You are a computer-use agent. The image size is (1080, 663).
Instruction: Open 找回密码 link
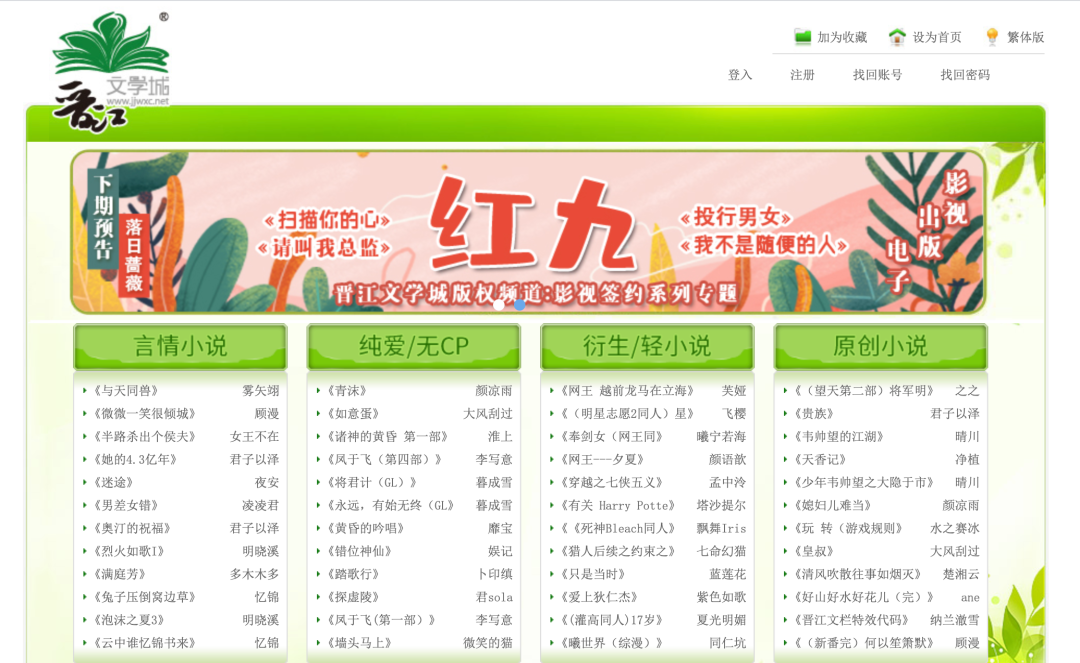pyautogui.click(x=965, y=75)
